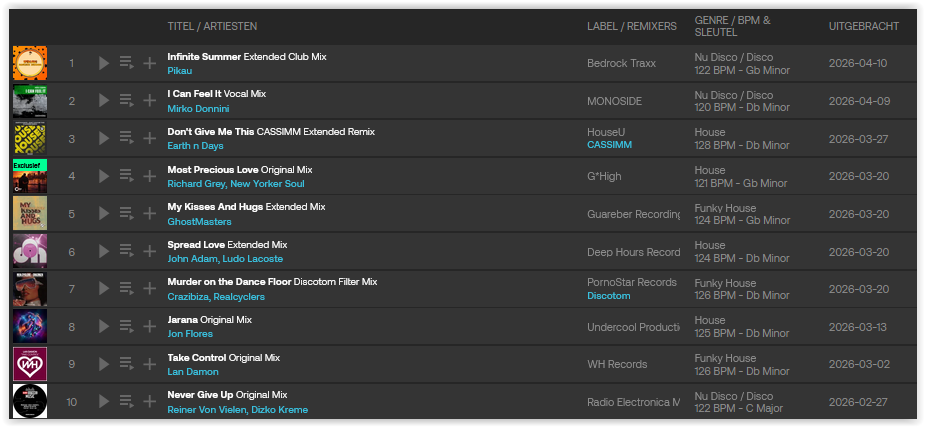Open the CASSIMM remixer link
This screenshot has height=427, width=925.
coord(609,146)
